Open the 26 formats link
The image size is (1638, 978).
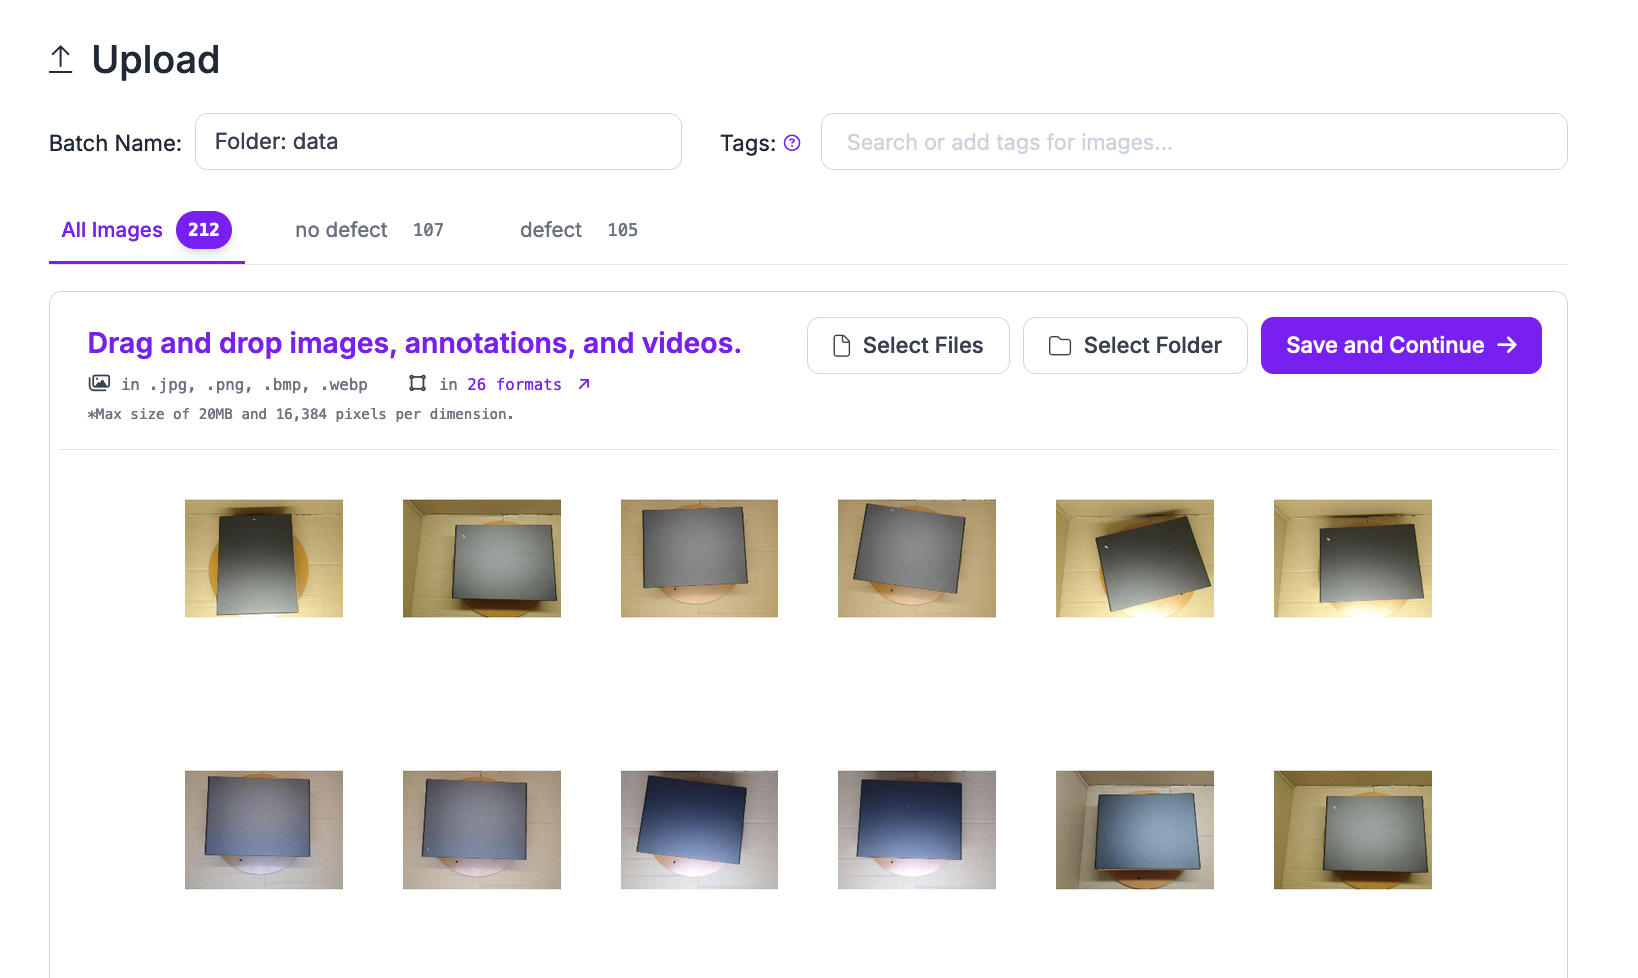click(x=514, y=385)
